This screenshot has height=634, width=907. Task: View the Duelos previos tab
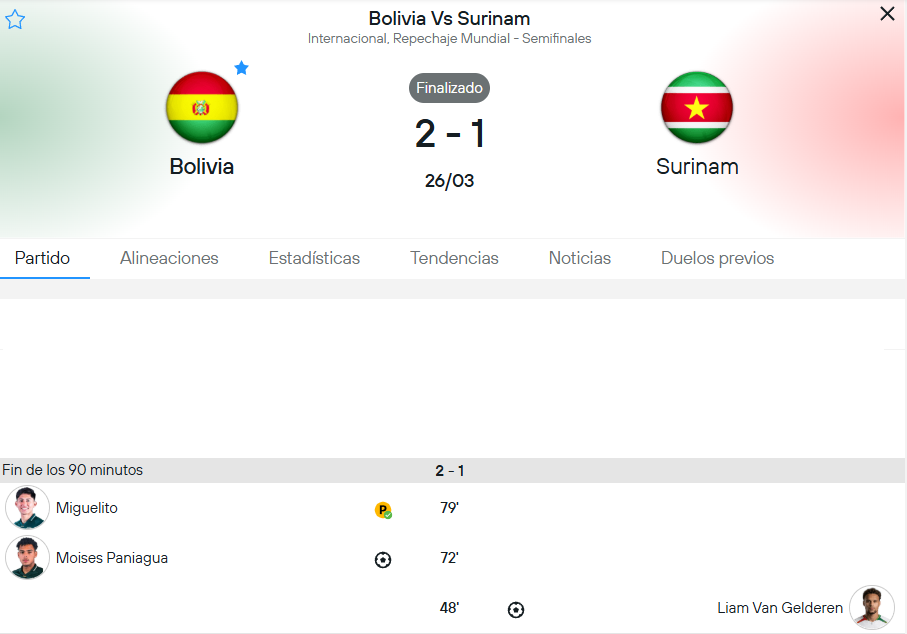point(717,258)
